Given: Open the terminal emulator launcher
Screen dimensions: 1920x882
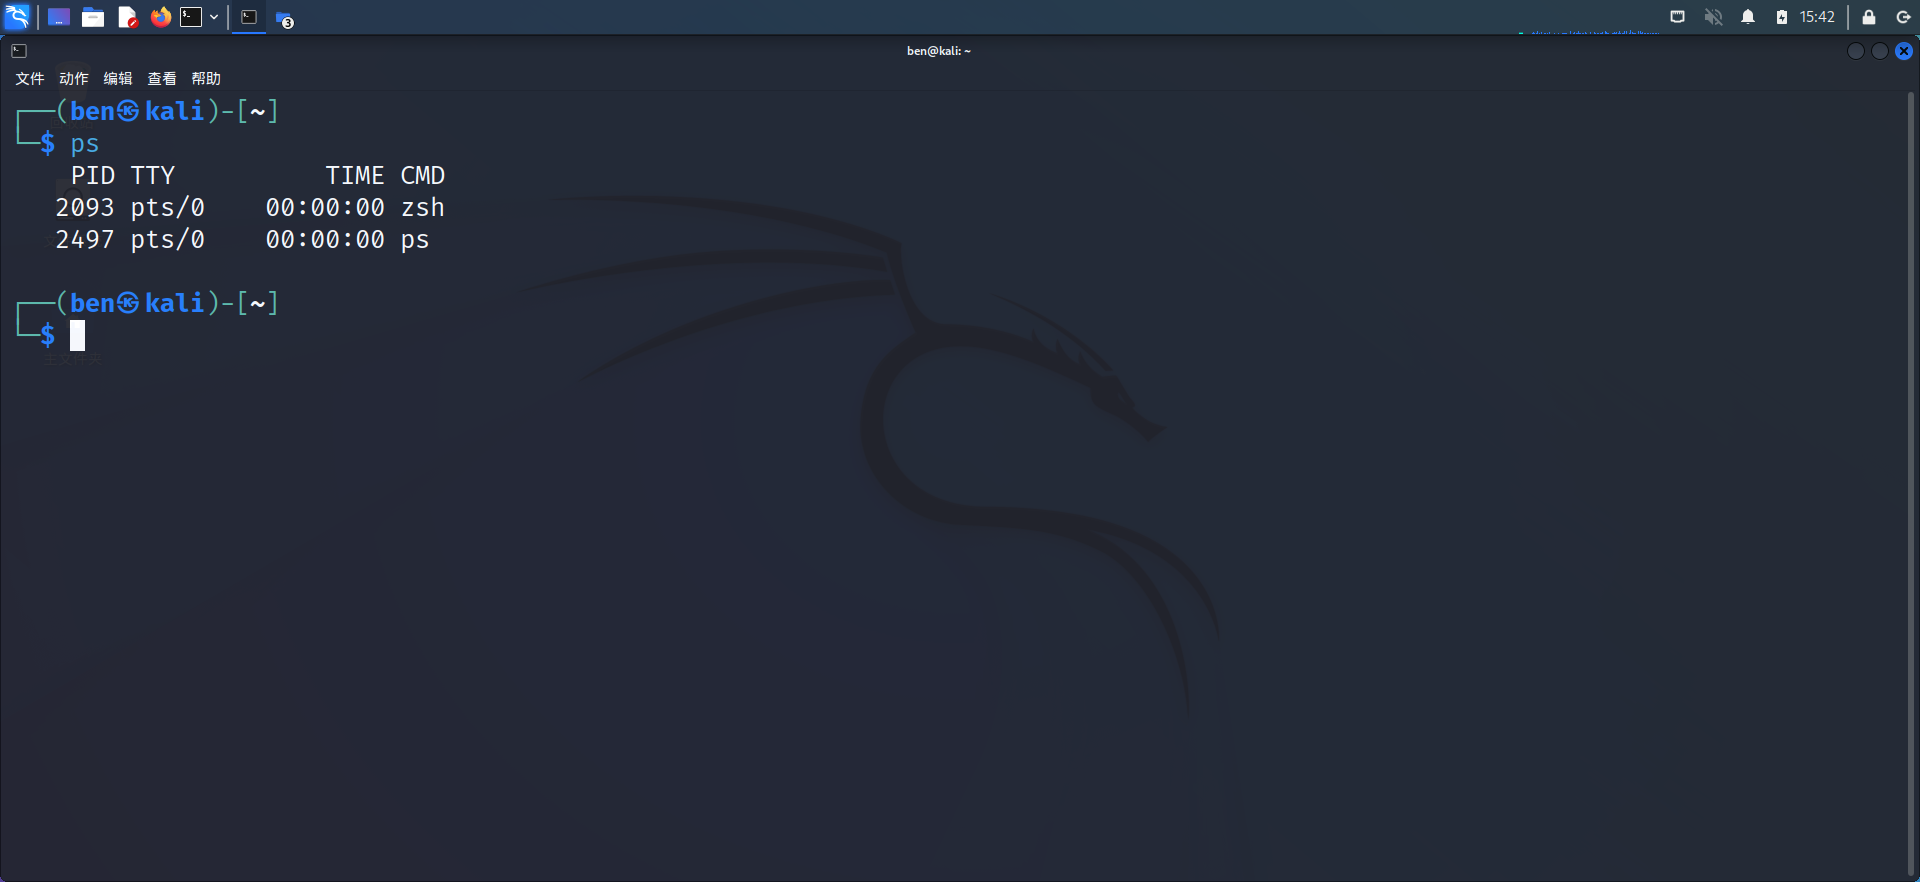Looking at the screenshot, I should coord(191,17).
